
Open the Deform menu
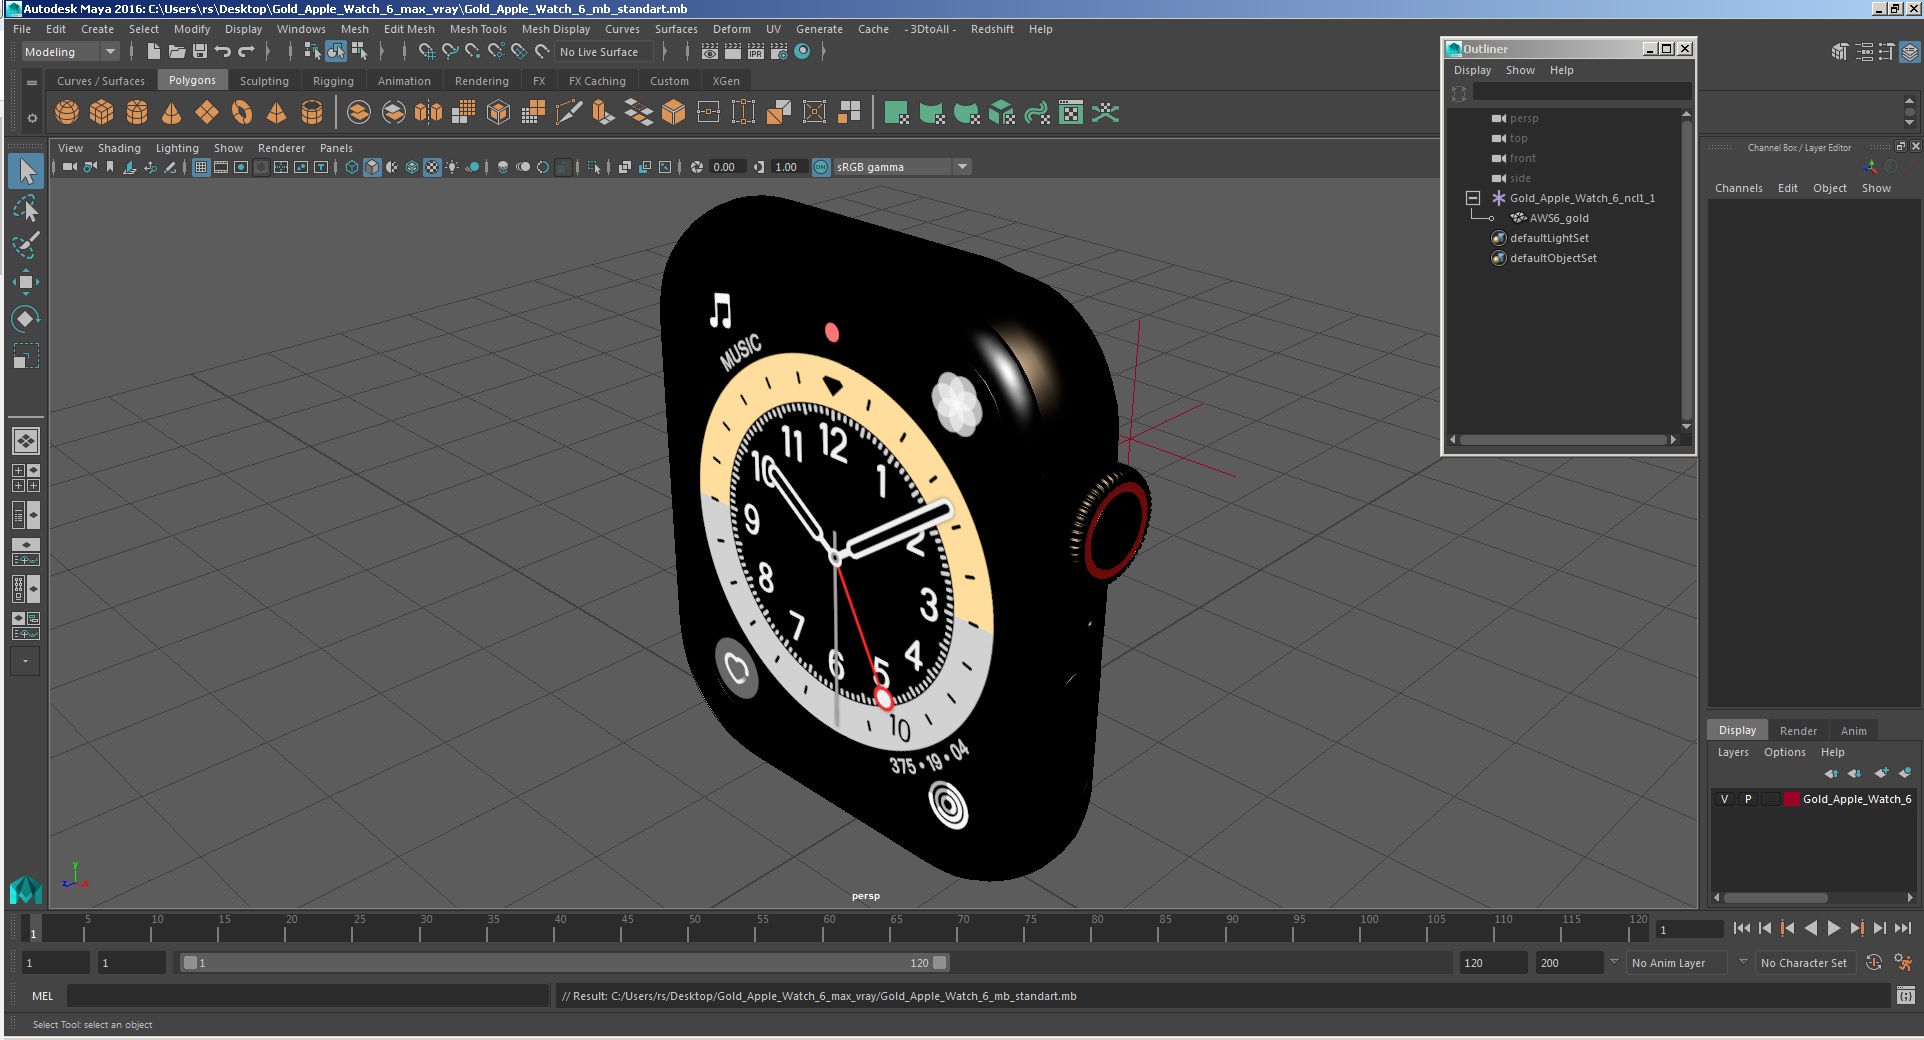731,29
